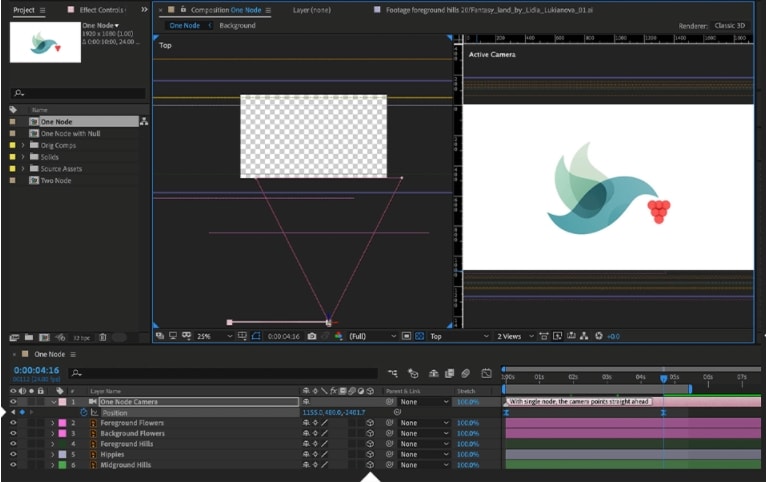Open the 25% magnification dropdown
The width and height of the screenshot is (766, 482).
pos(214,336)
